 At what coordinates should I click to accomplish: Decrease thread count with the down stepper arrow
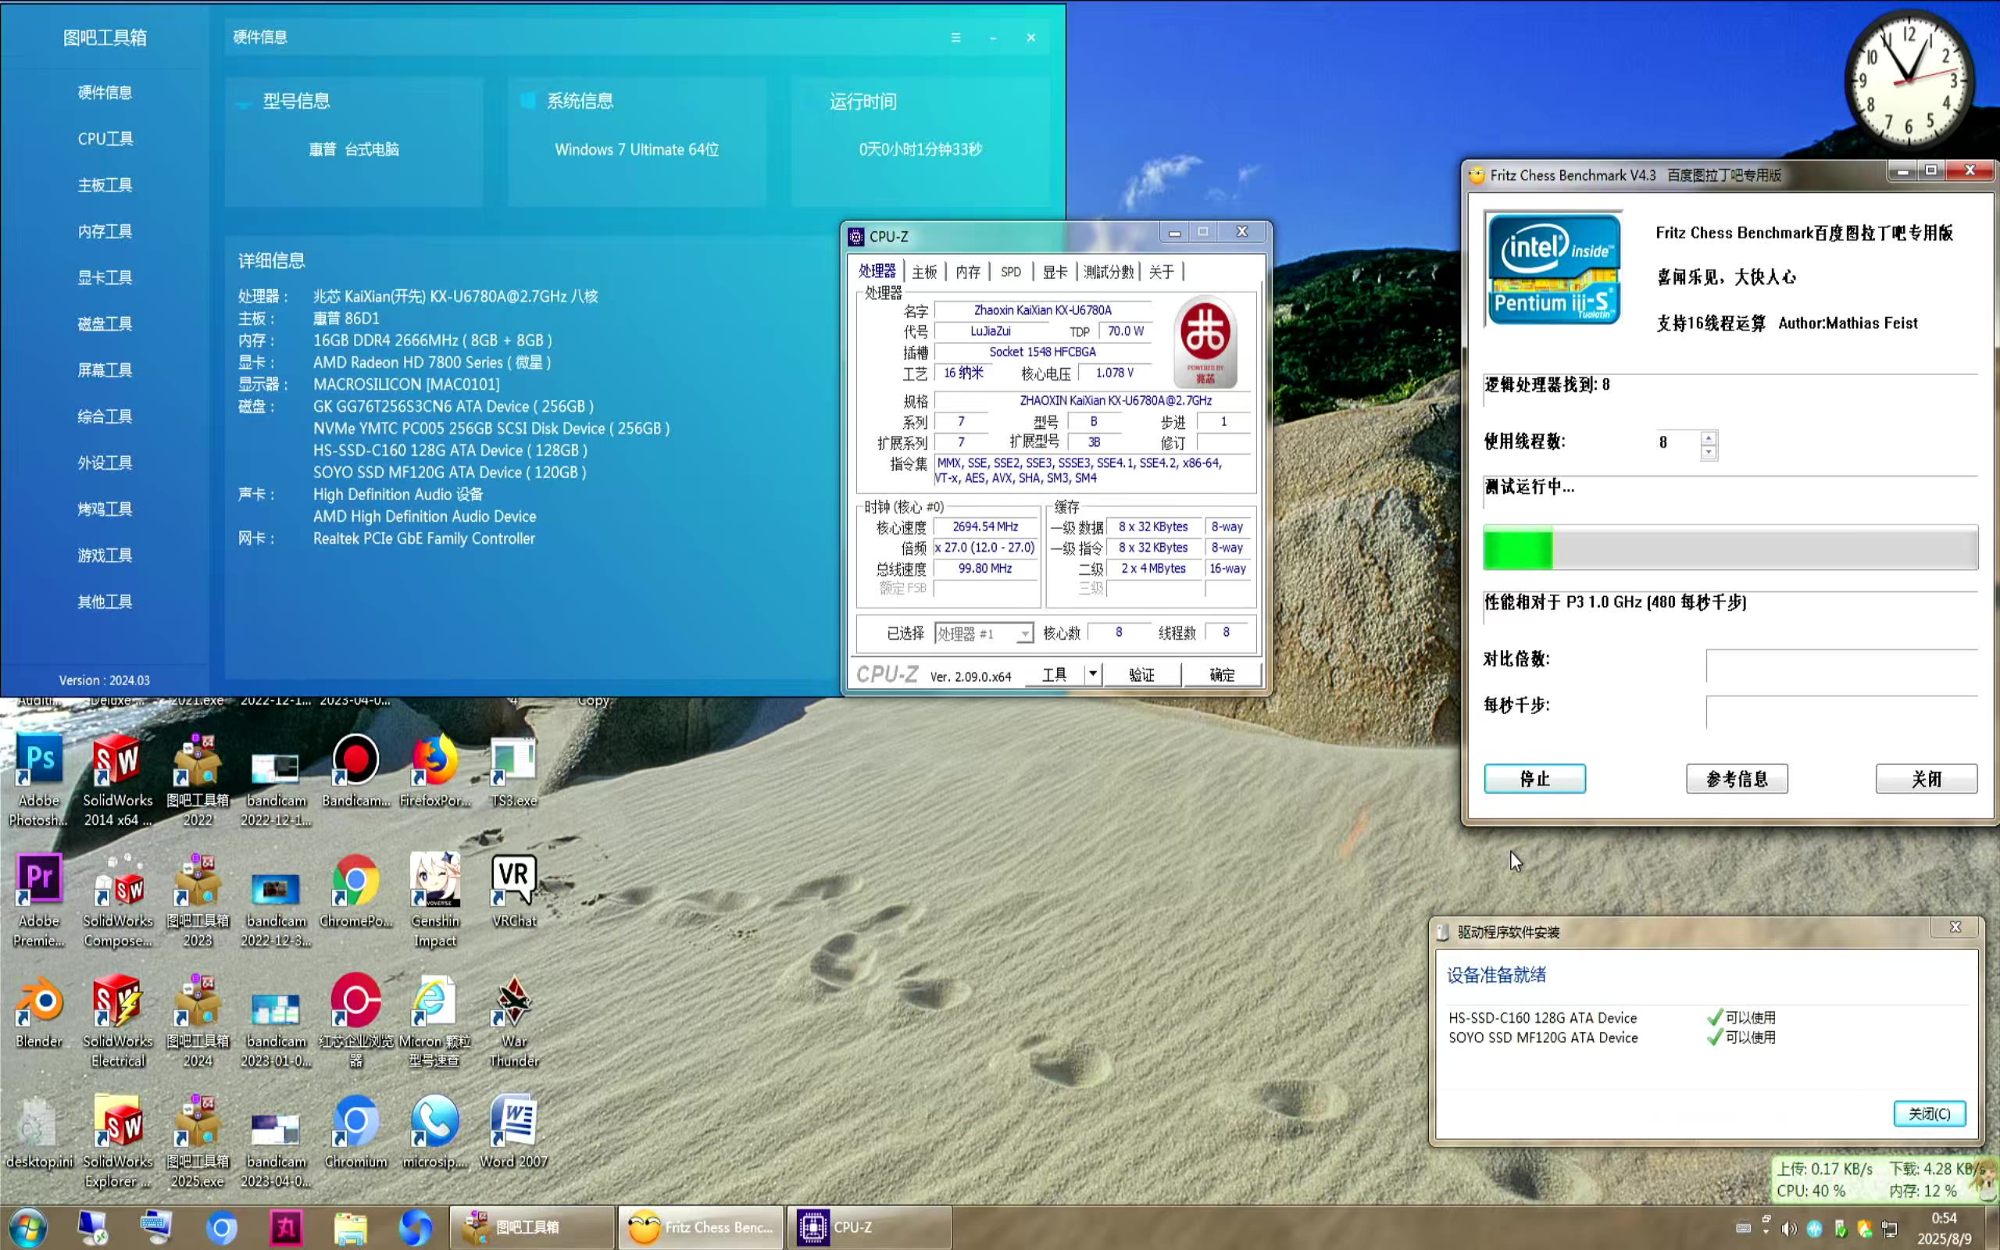(1708, 452)
